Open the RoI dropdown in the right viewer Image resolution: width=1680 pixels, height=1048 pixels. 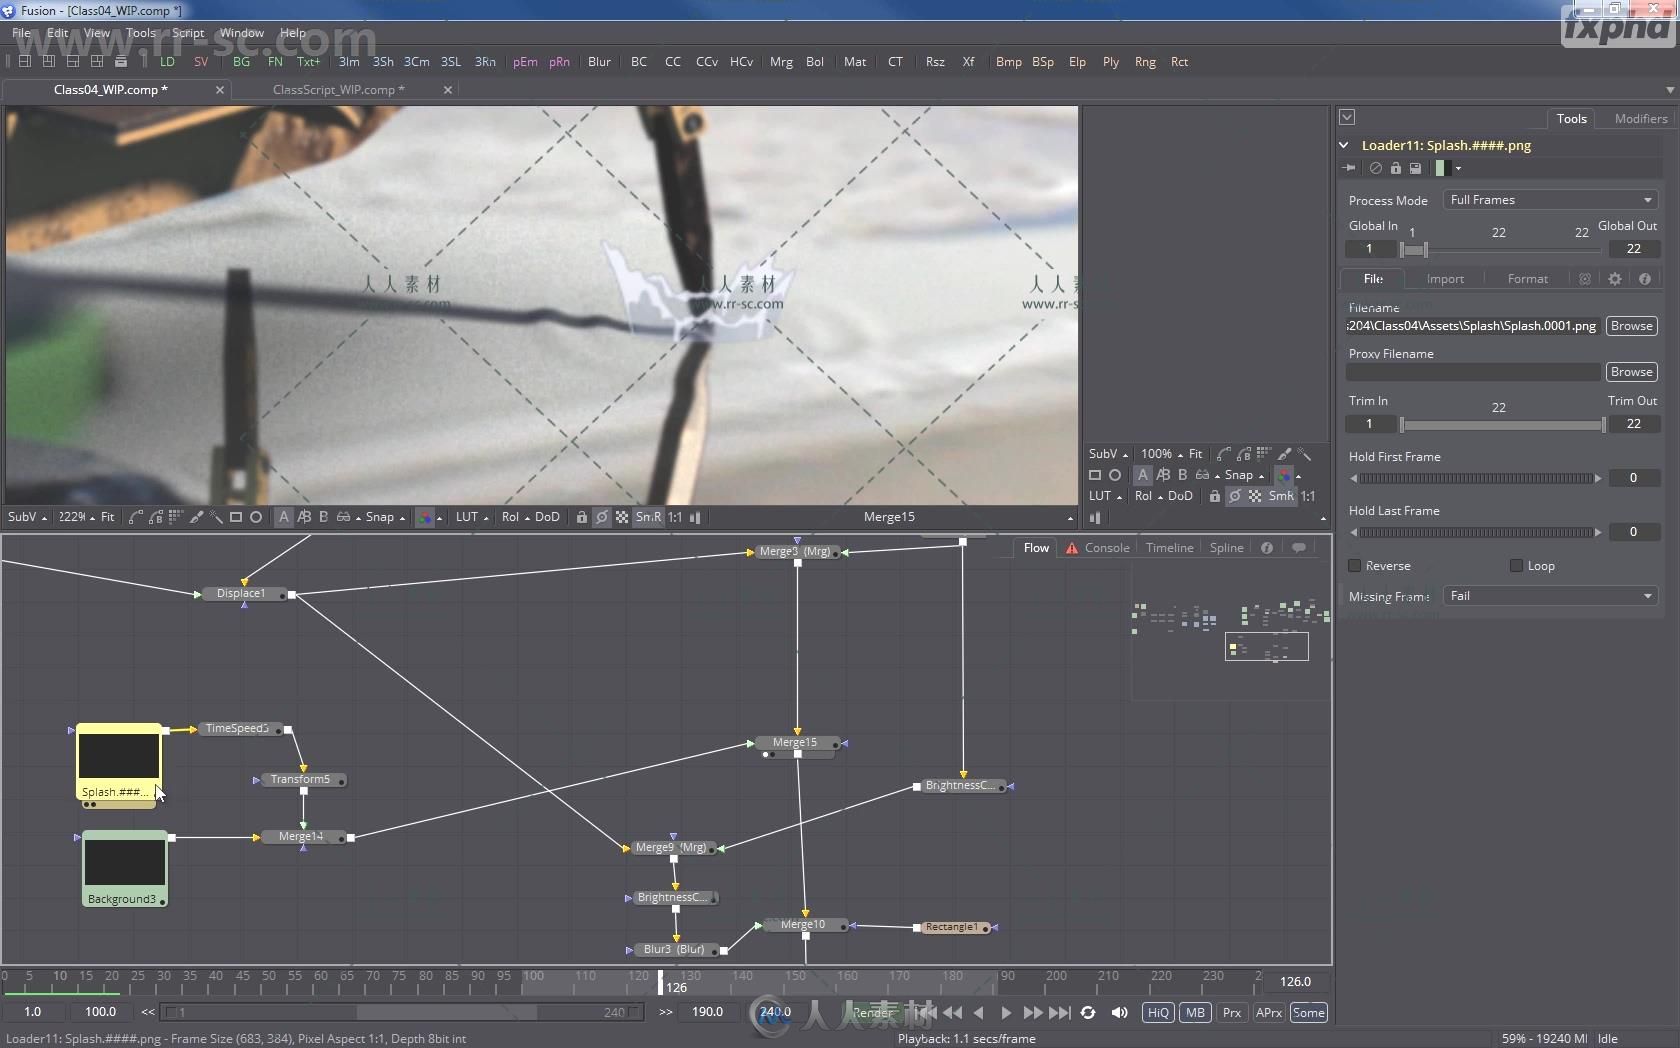(1148, 496)
